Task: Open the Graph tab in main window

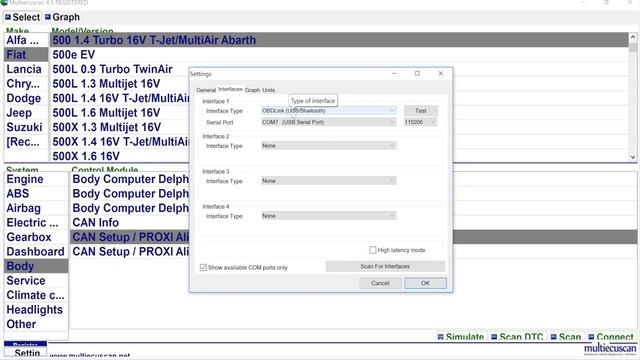Action: tap(62, 17)
